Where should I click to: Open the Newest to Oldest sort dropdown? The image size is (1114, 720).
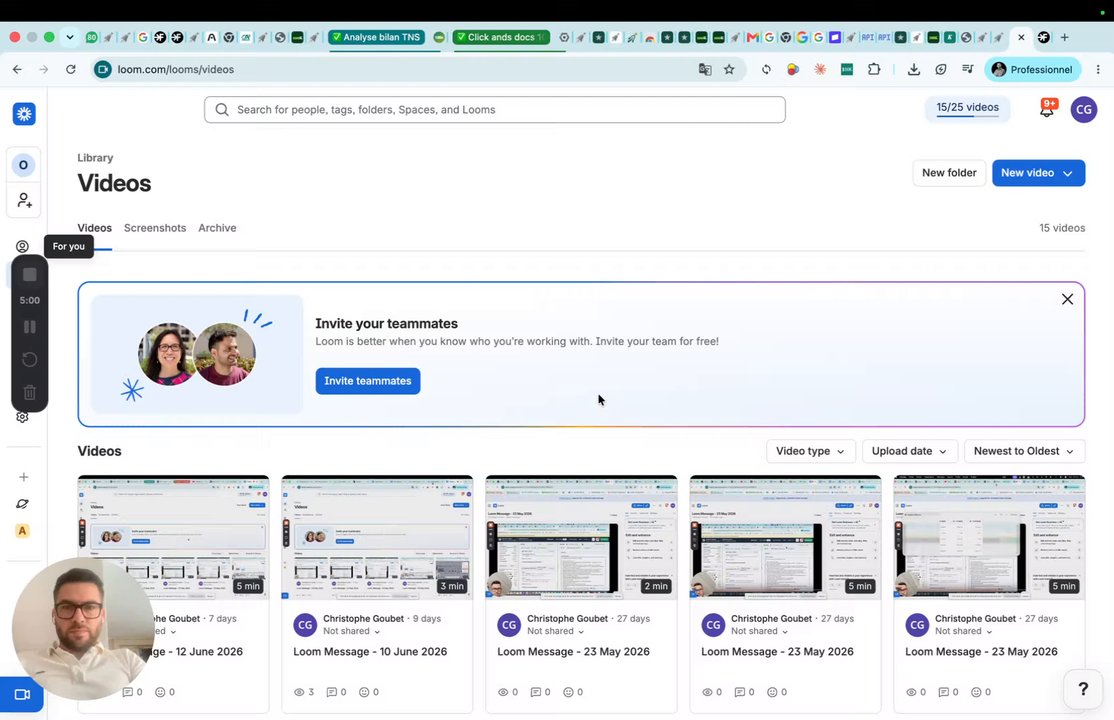(1024, 451)
